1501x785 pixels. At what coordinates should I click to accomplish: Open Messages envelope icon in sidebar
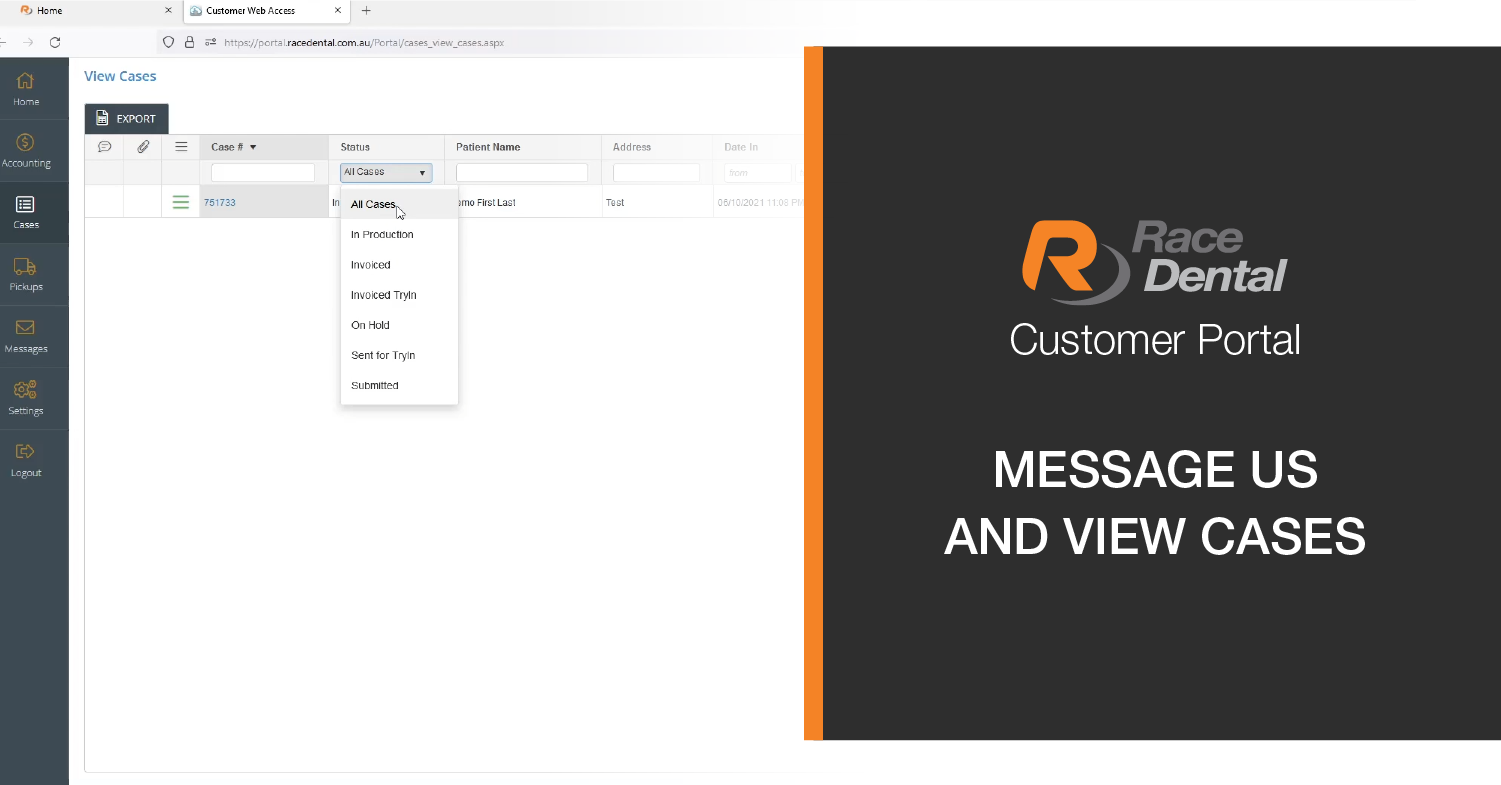point(26,330)
